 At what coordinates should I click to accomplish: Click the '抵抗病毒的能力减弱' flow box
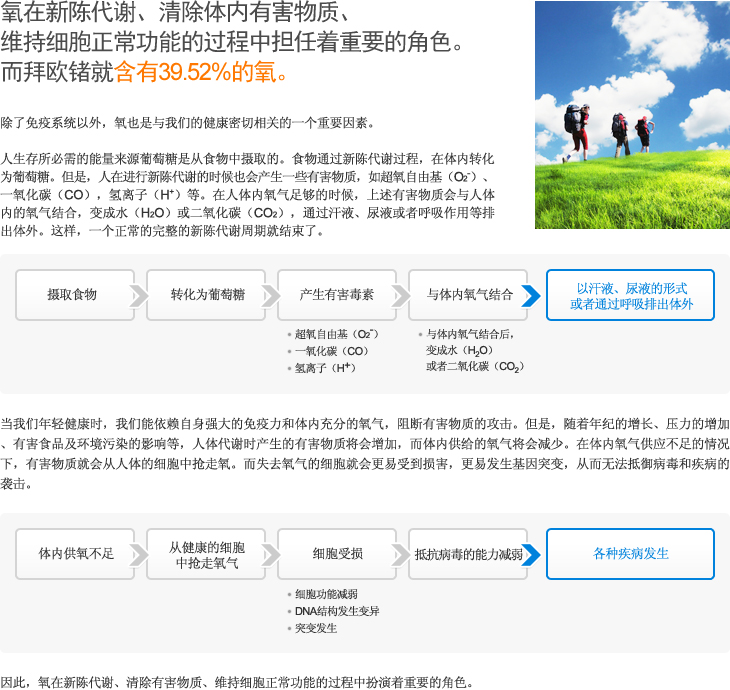tap(468, 554)
